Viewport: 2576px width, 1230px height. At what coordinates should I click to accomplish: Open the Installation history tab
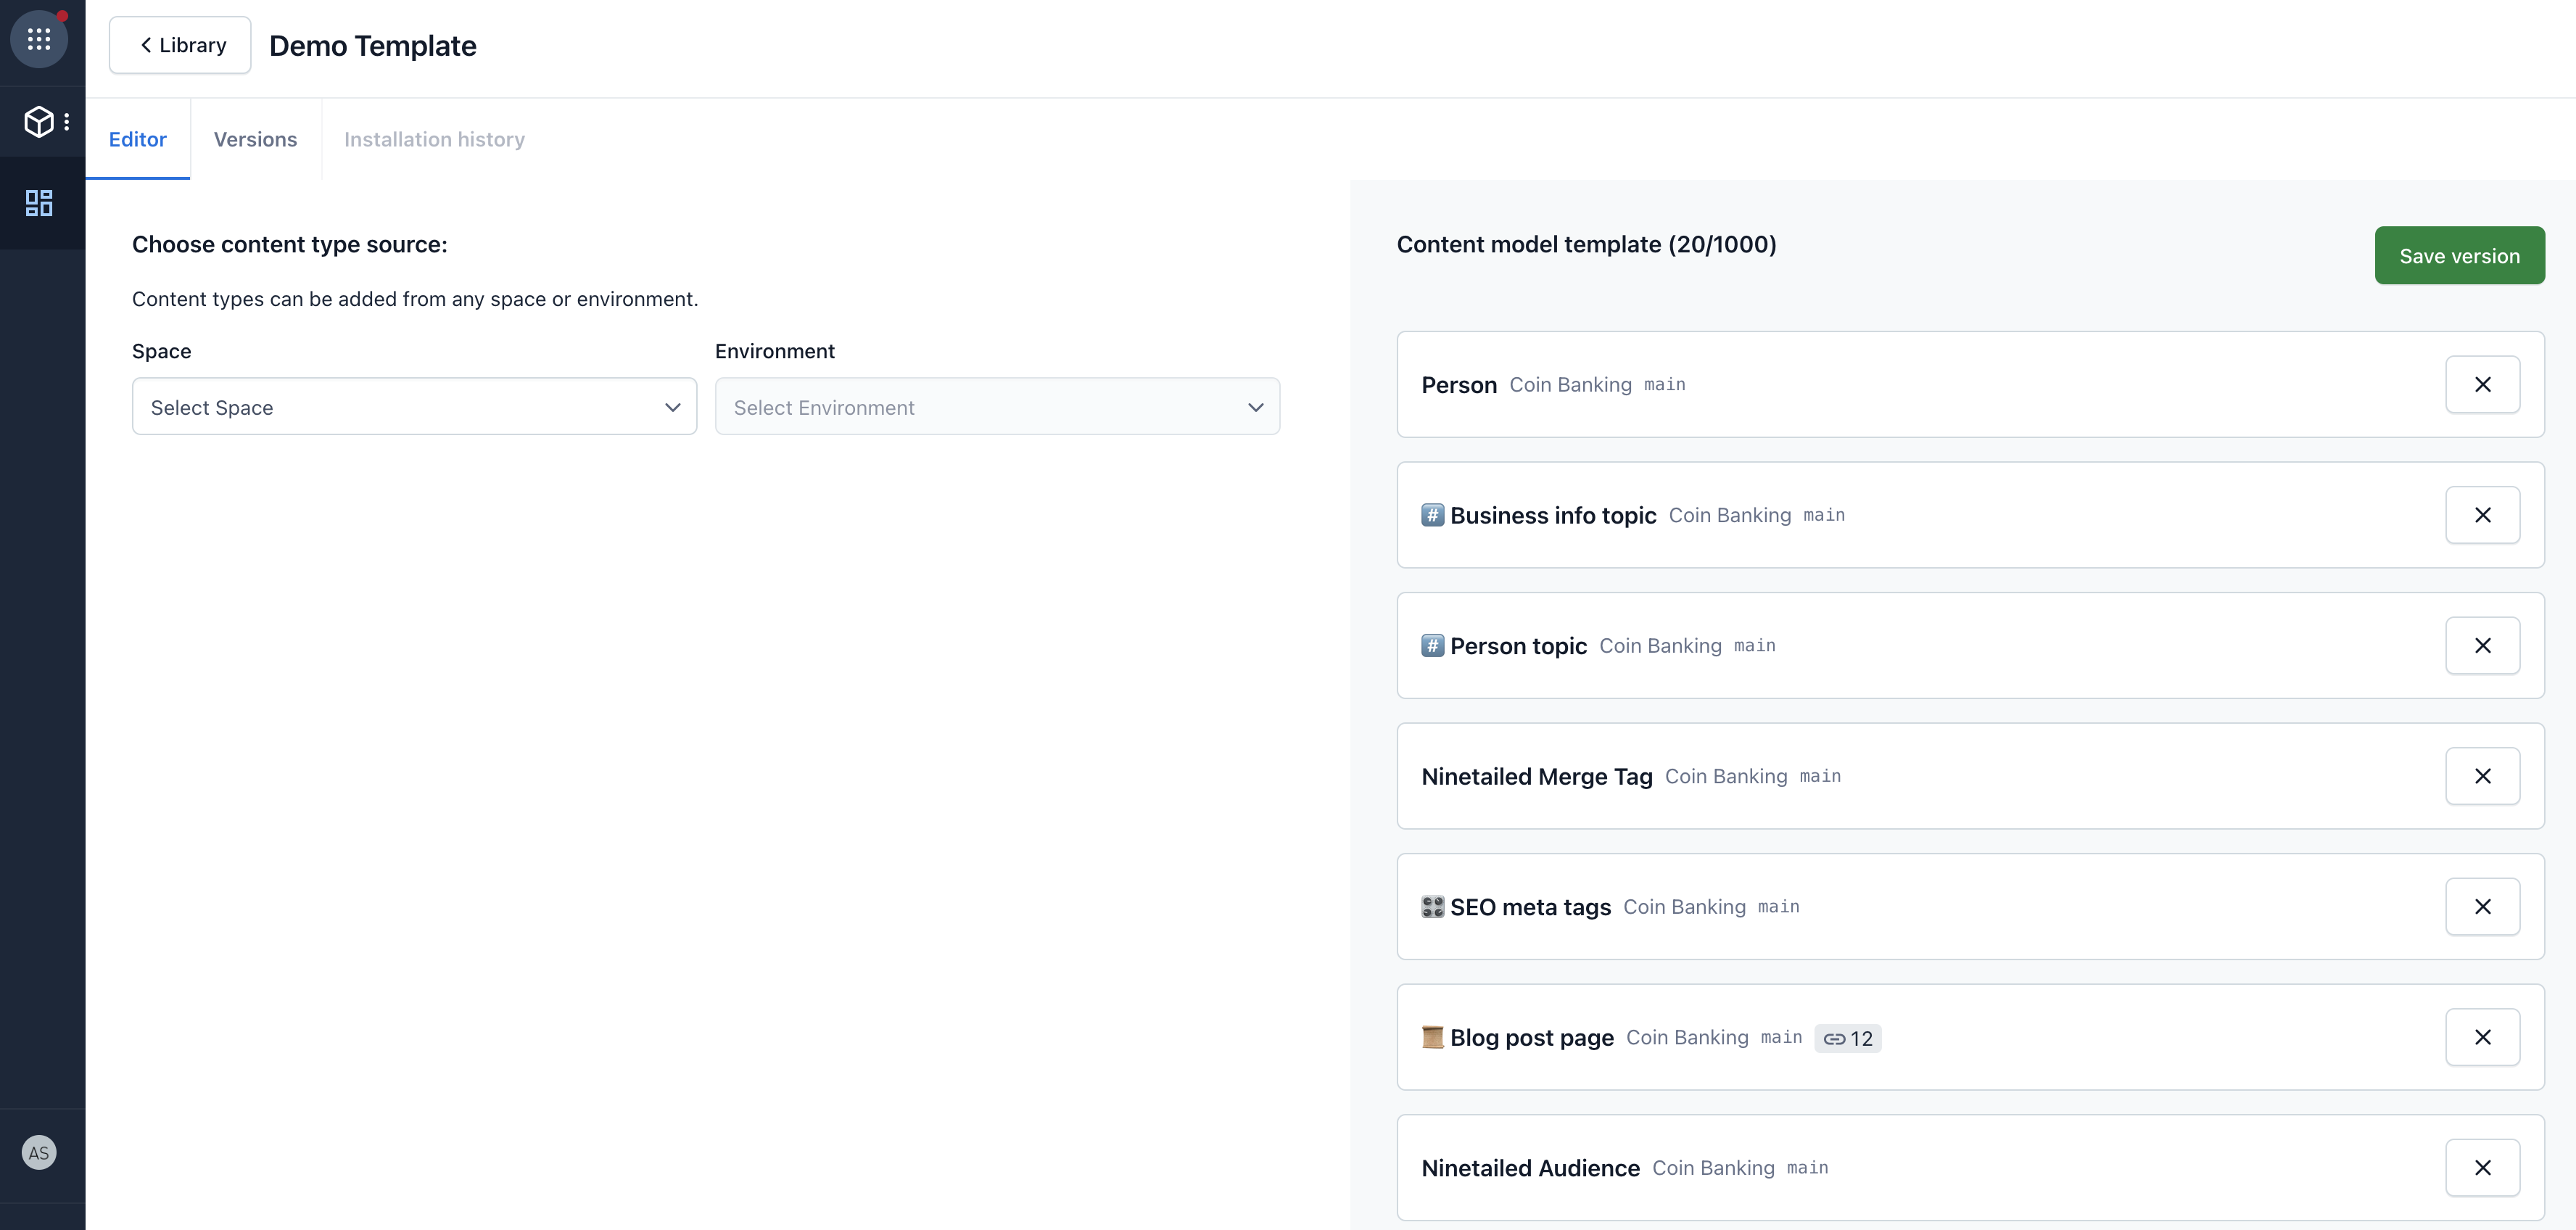(x=434, y=139)
